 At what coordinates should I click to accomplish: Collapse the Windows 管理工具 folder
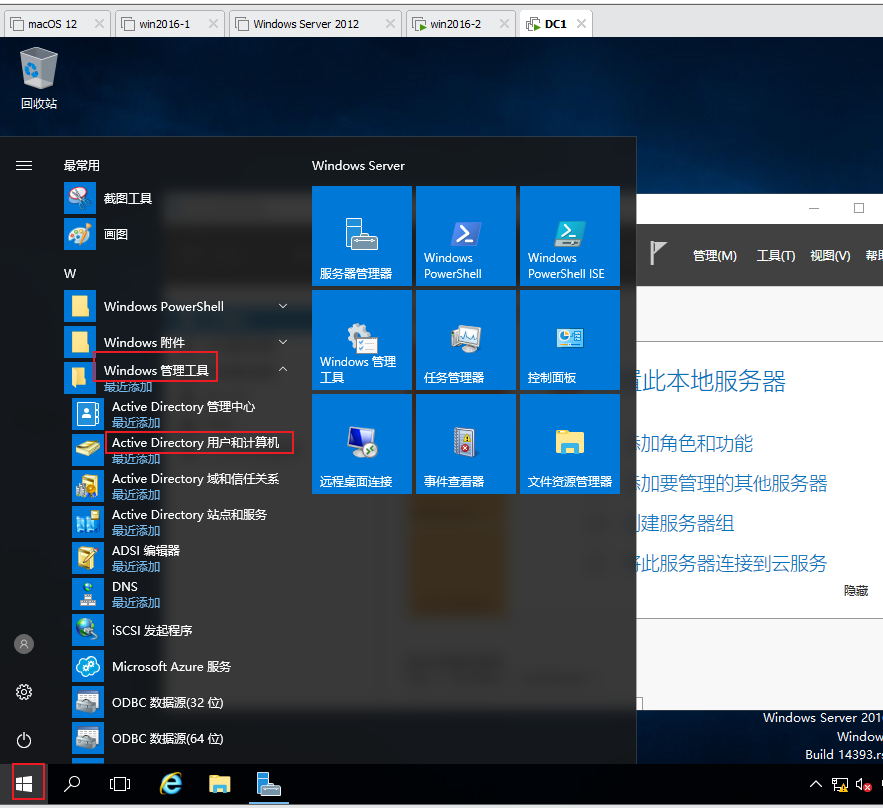pos(283,369)
